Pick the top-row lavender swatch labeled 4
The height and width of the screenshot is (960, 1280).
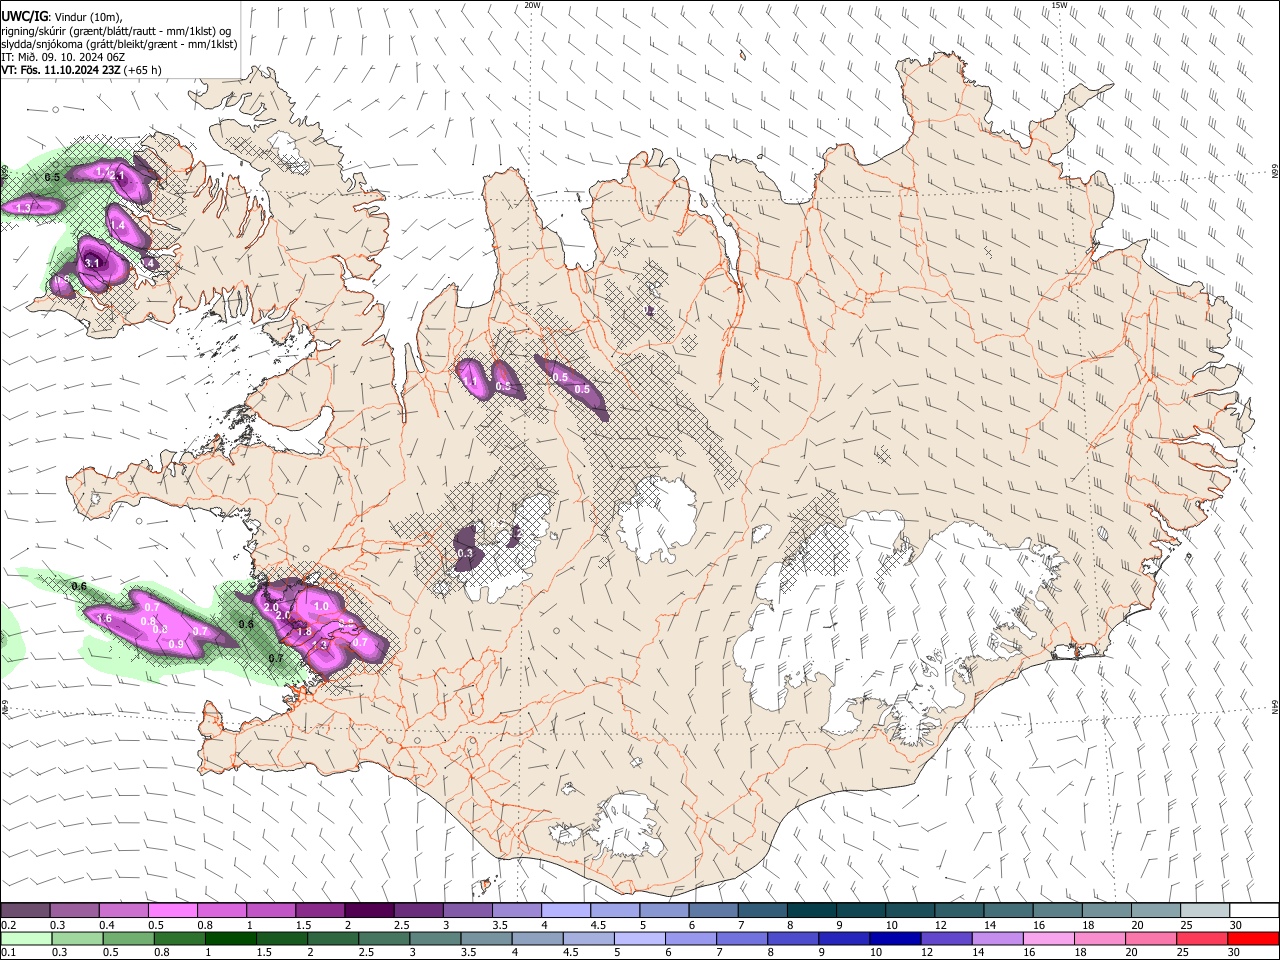point(566,911)
